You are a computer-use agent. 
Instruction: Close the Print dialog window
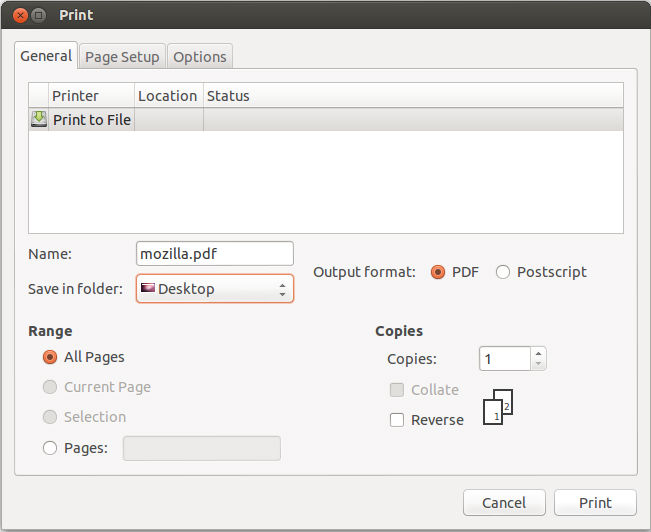click(x=20, y=16)
